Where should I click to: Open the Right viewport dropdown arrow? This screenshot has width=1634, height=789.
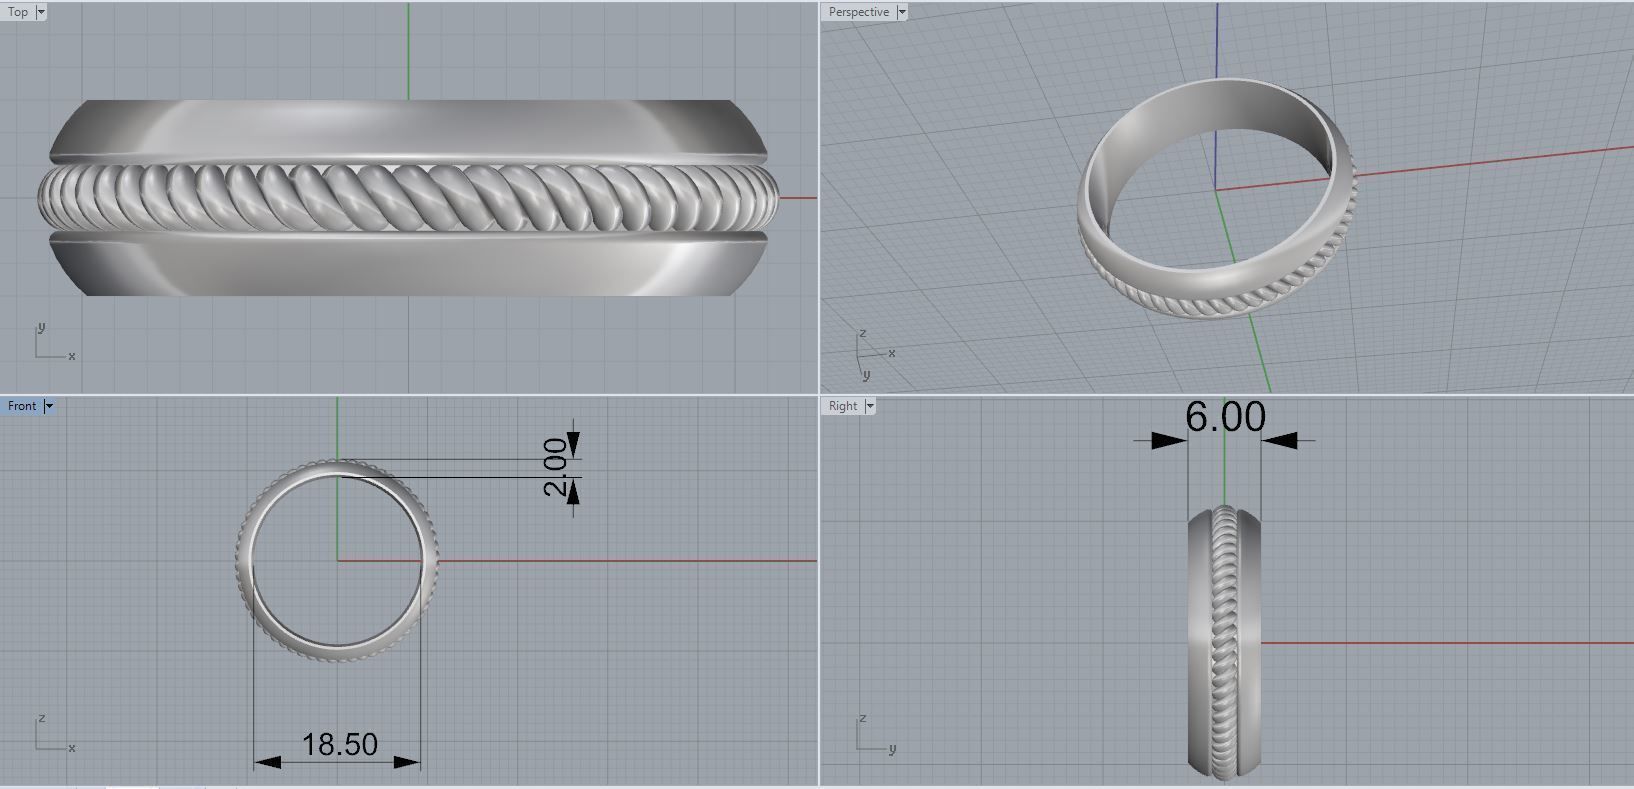870,406
